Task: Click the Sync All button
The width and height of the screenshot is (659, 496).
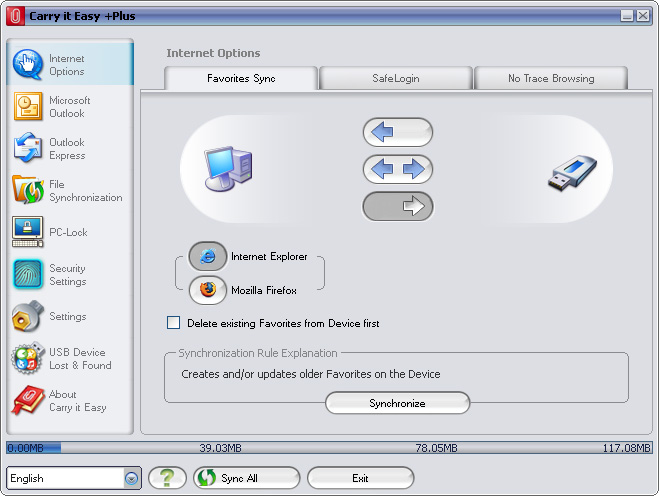Action: click(x=247, y=478)
